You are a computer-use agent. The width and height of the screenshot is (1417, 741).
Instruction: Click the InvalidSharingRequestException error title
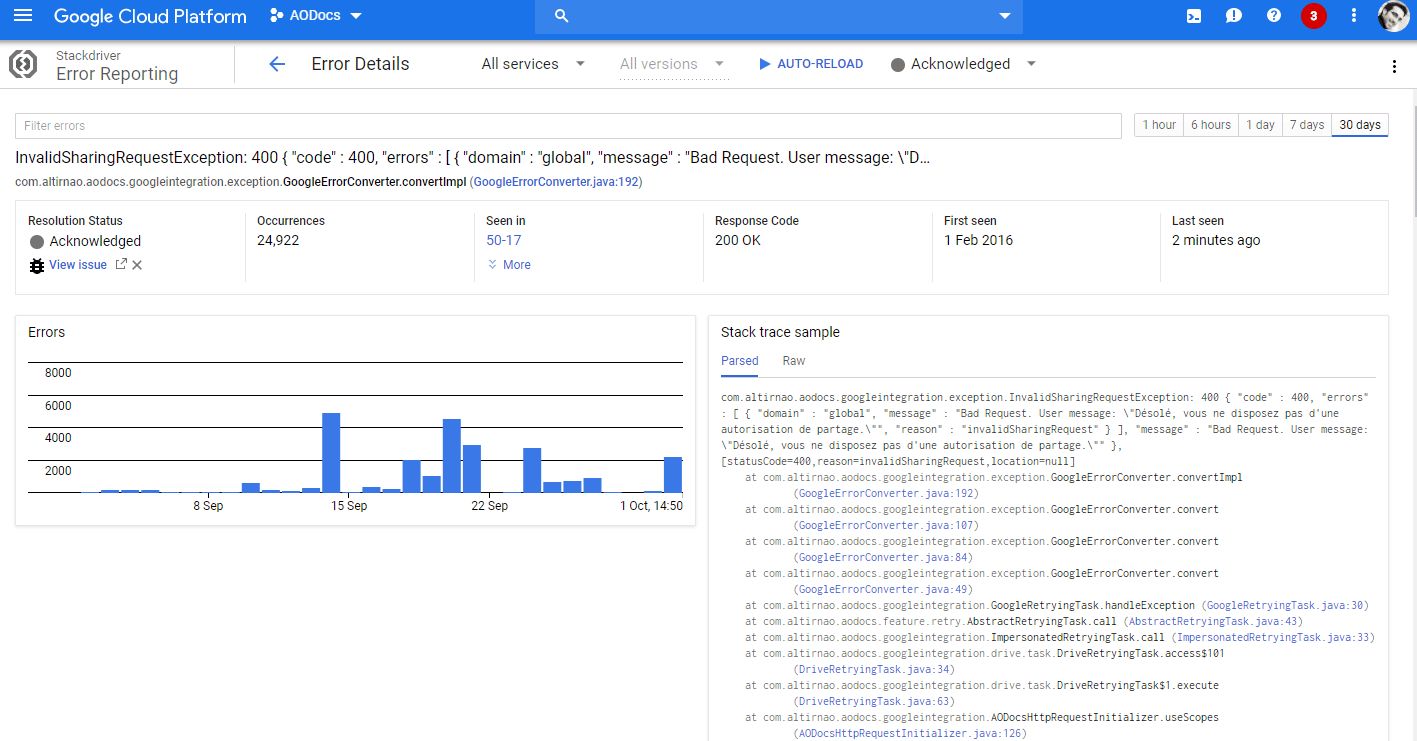(473, 158)
